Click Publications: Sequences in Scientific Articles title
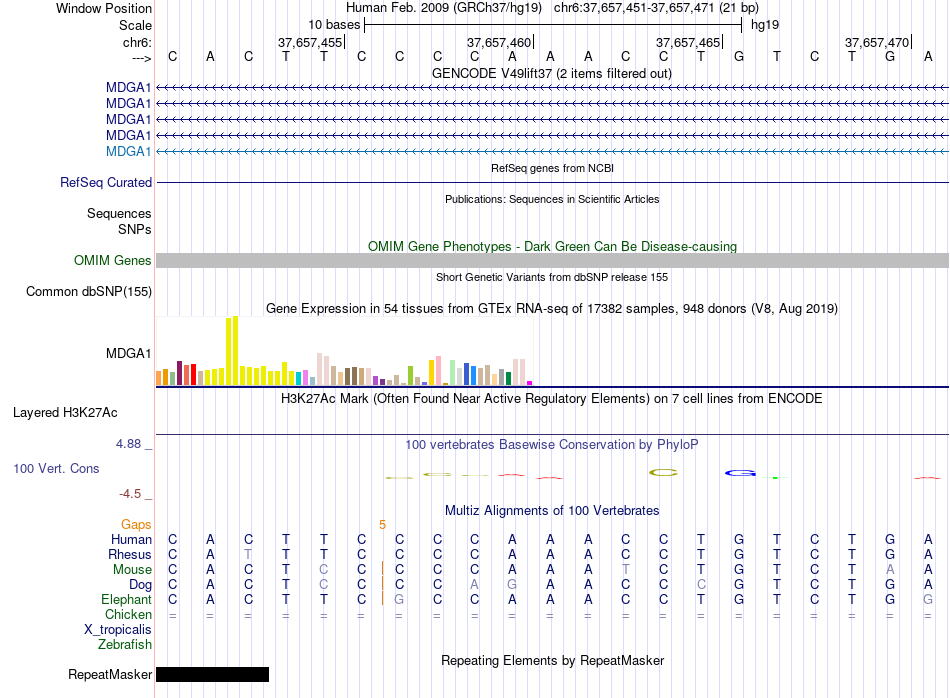This screenshot has height=698, width=950. [x=552, y=199]
